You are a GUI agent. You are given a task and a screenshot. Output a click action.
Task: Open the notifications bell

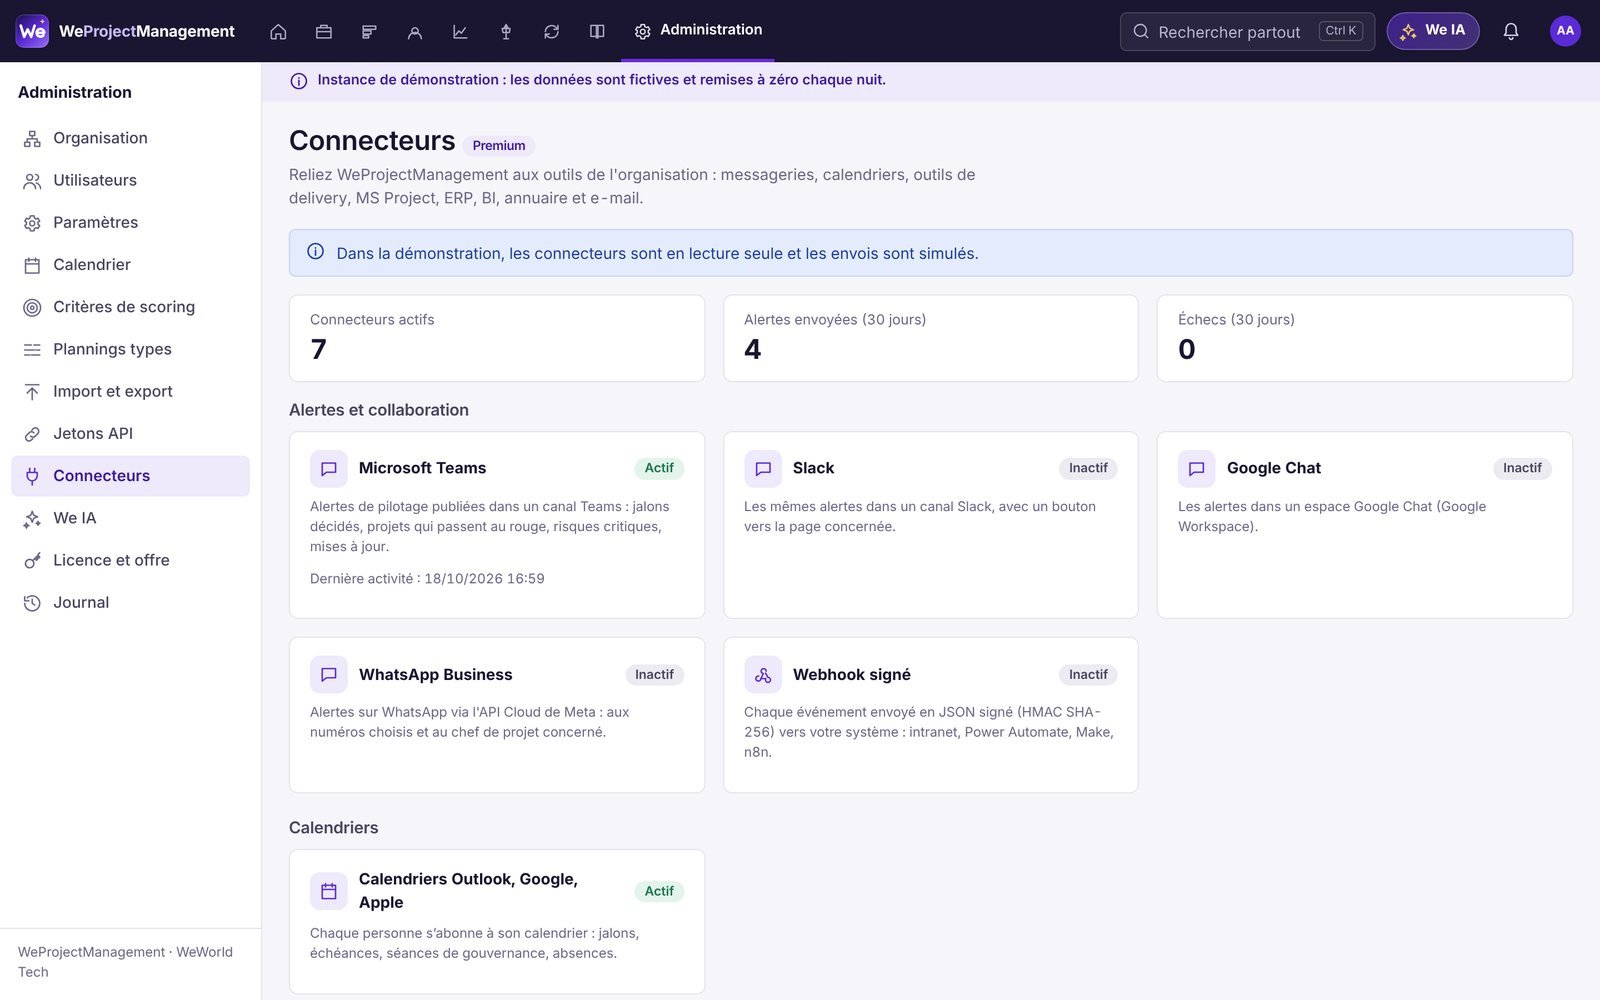1511,32
